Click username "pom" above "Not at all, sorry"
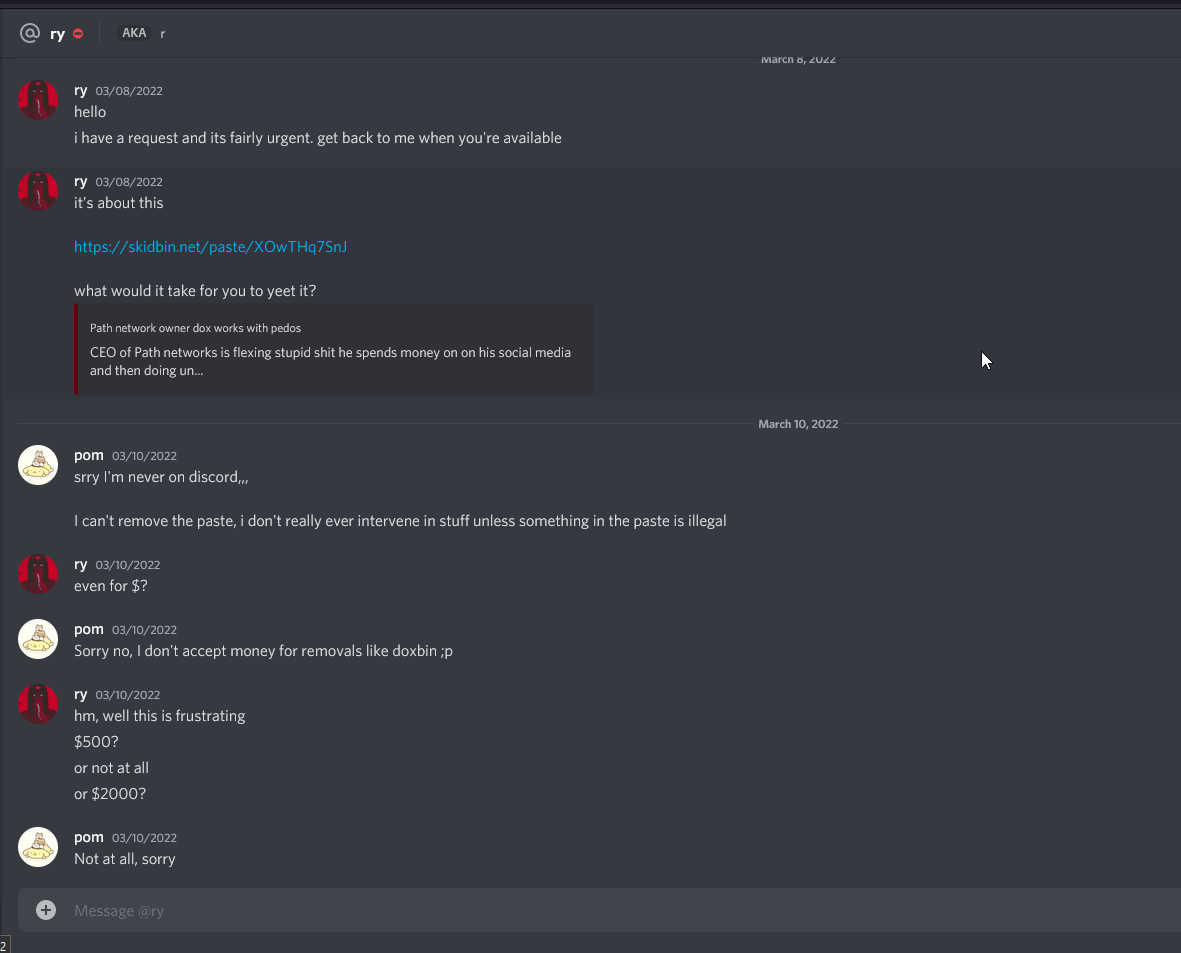The image size is (1181, 953). (89, 837)
